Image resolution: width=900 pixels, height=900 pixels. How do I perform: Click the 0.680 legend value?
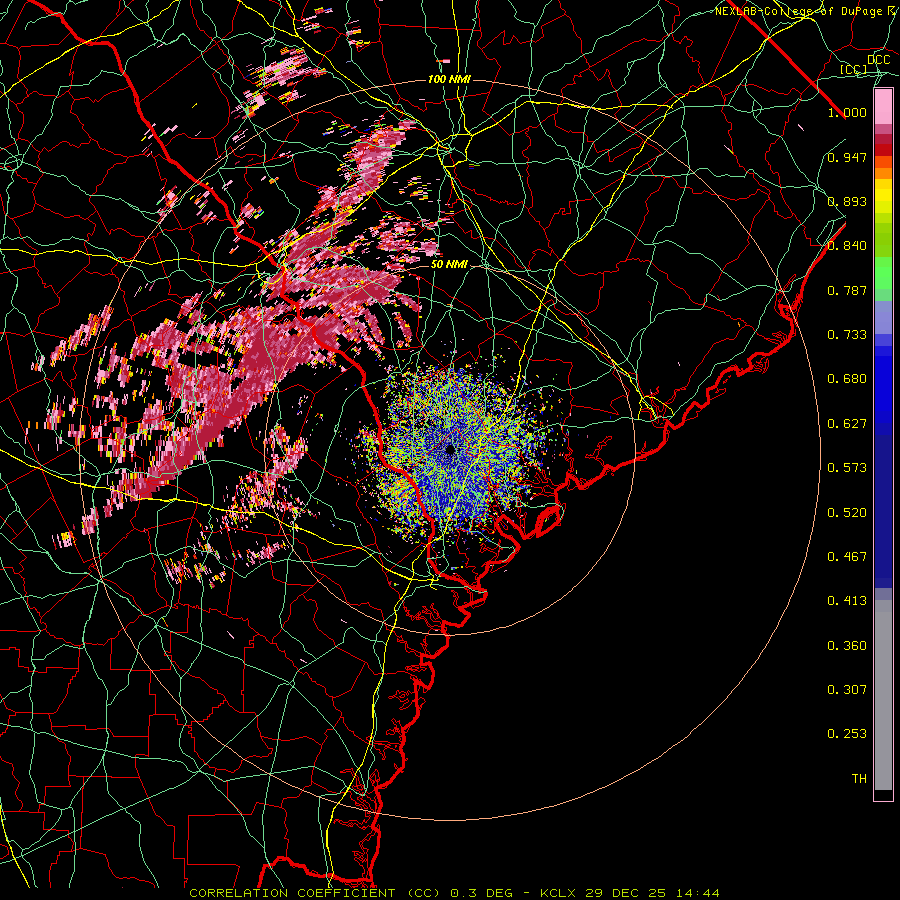[x=847, y=379]
